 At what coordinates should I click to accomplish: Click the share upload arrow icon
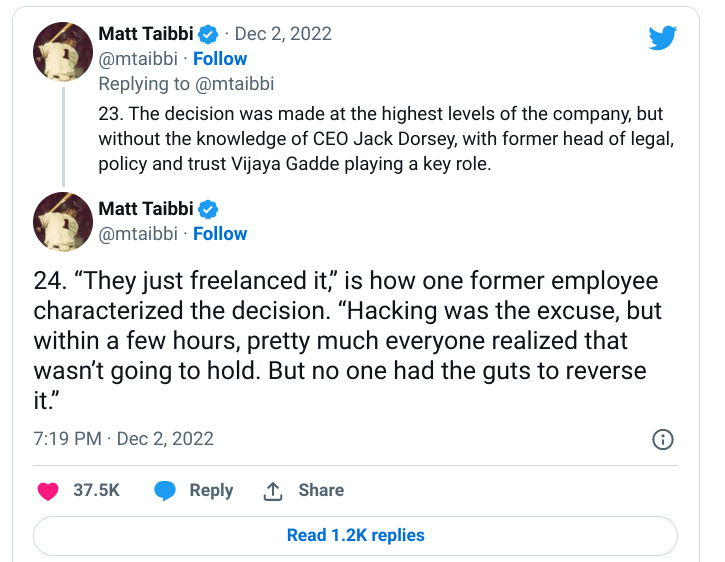click(273, 491)
